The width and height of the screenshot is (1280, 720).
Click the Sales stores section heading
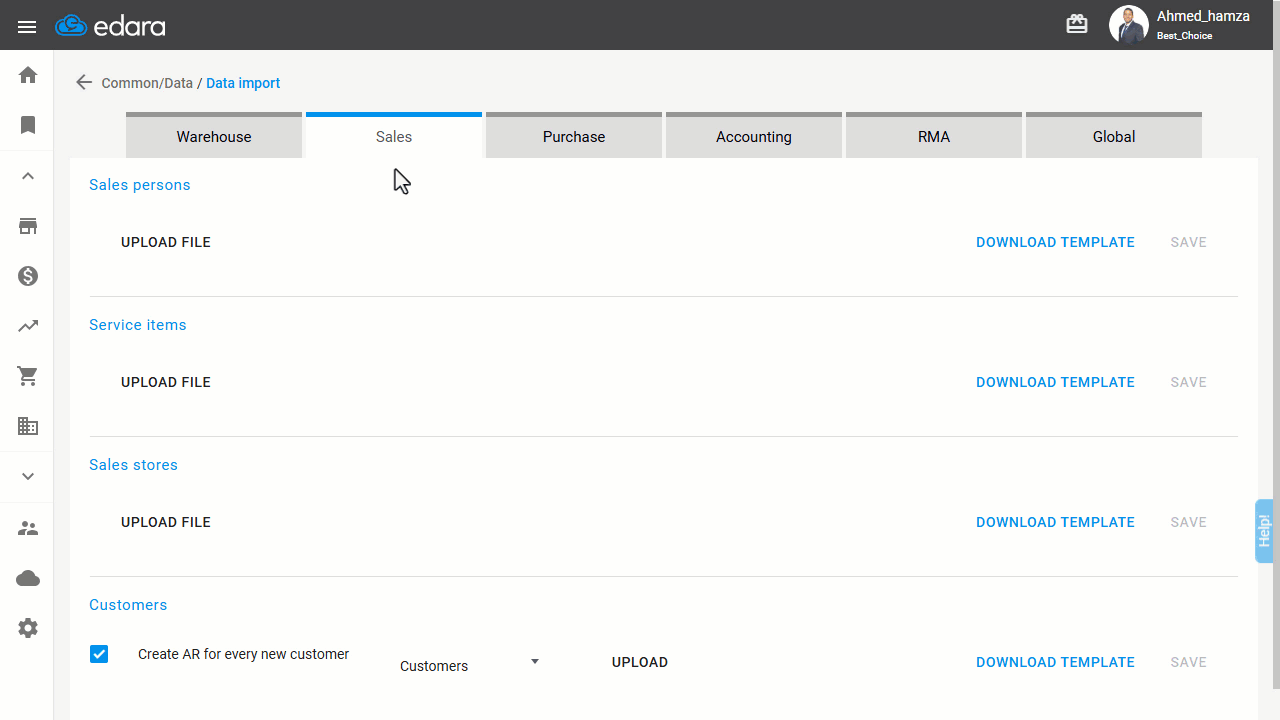pyautogui.click(x=133, y=465)
